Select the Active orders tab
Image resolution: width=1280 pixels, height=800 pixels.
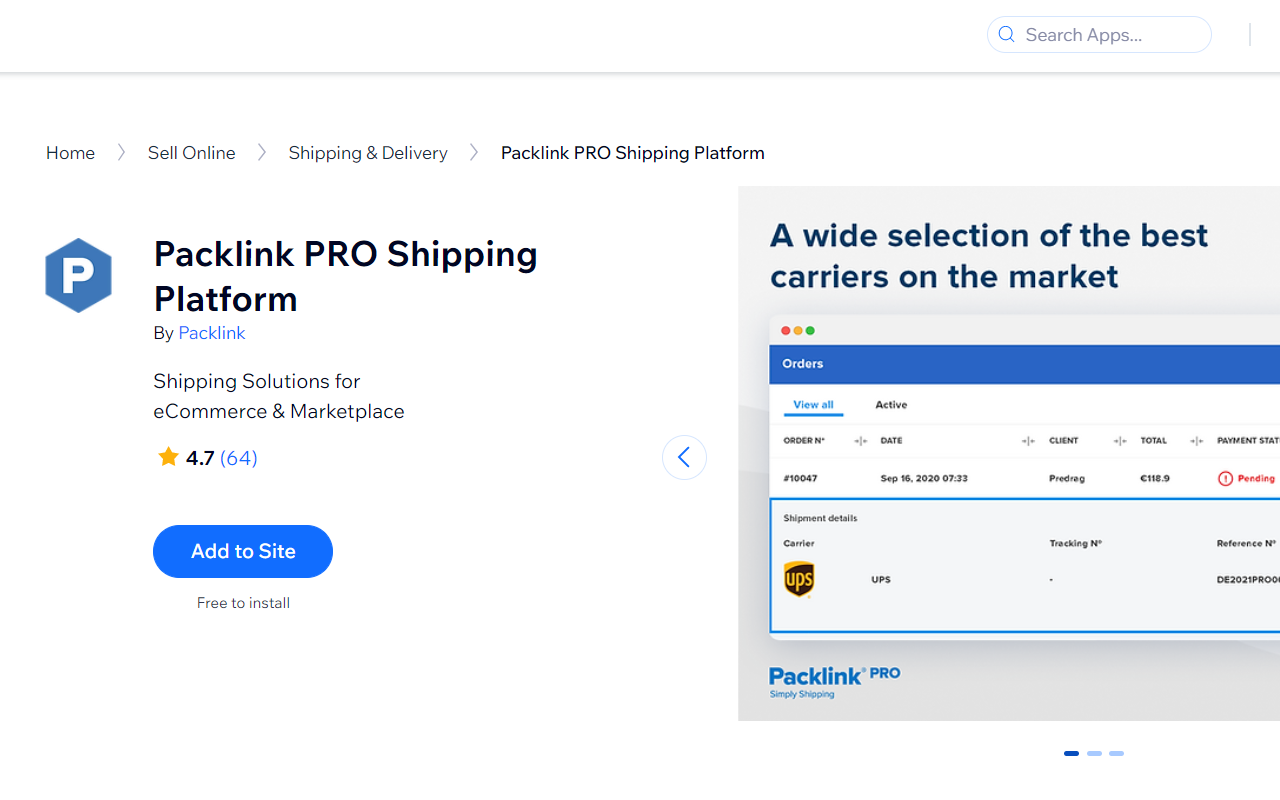pos(890,405)
